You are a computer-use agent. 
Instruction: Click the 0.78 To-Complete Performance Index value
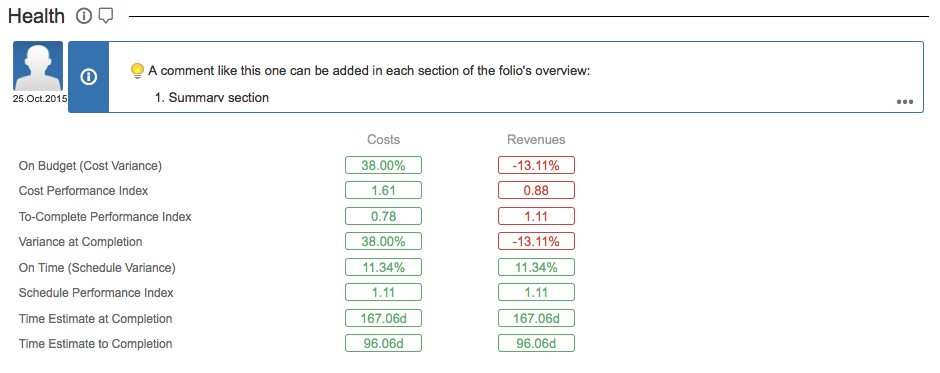[x=384, y=216]
